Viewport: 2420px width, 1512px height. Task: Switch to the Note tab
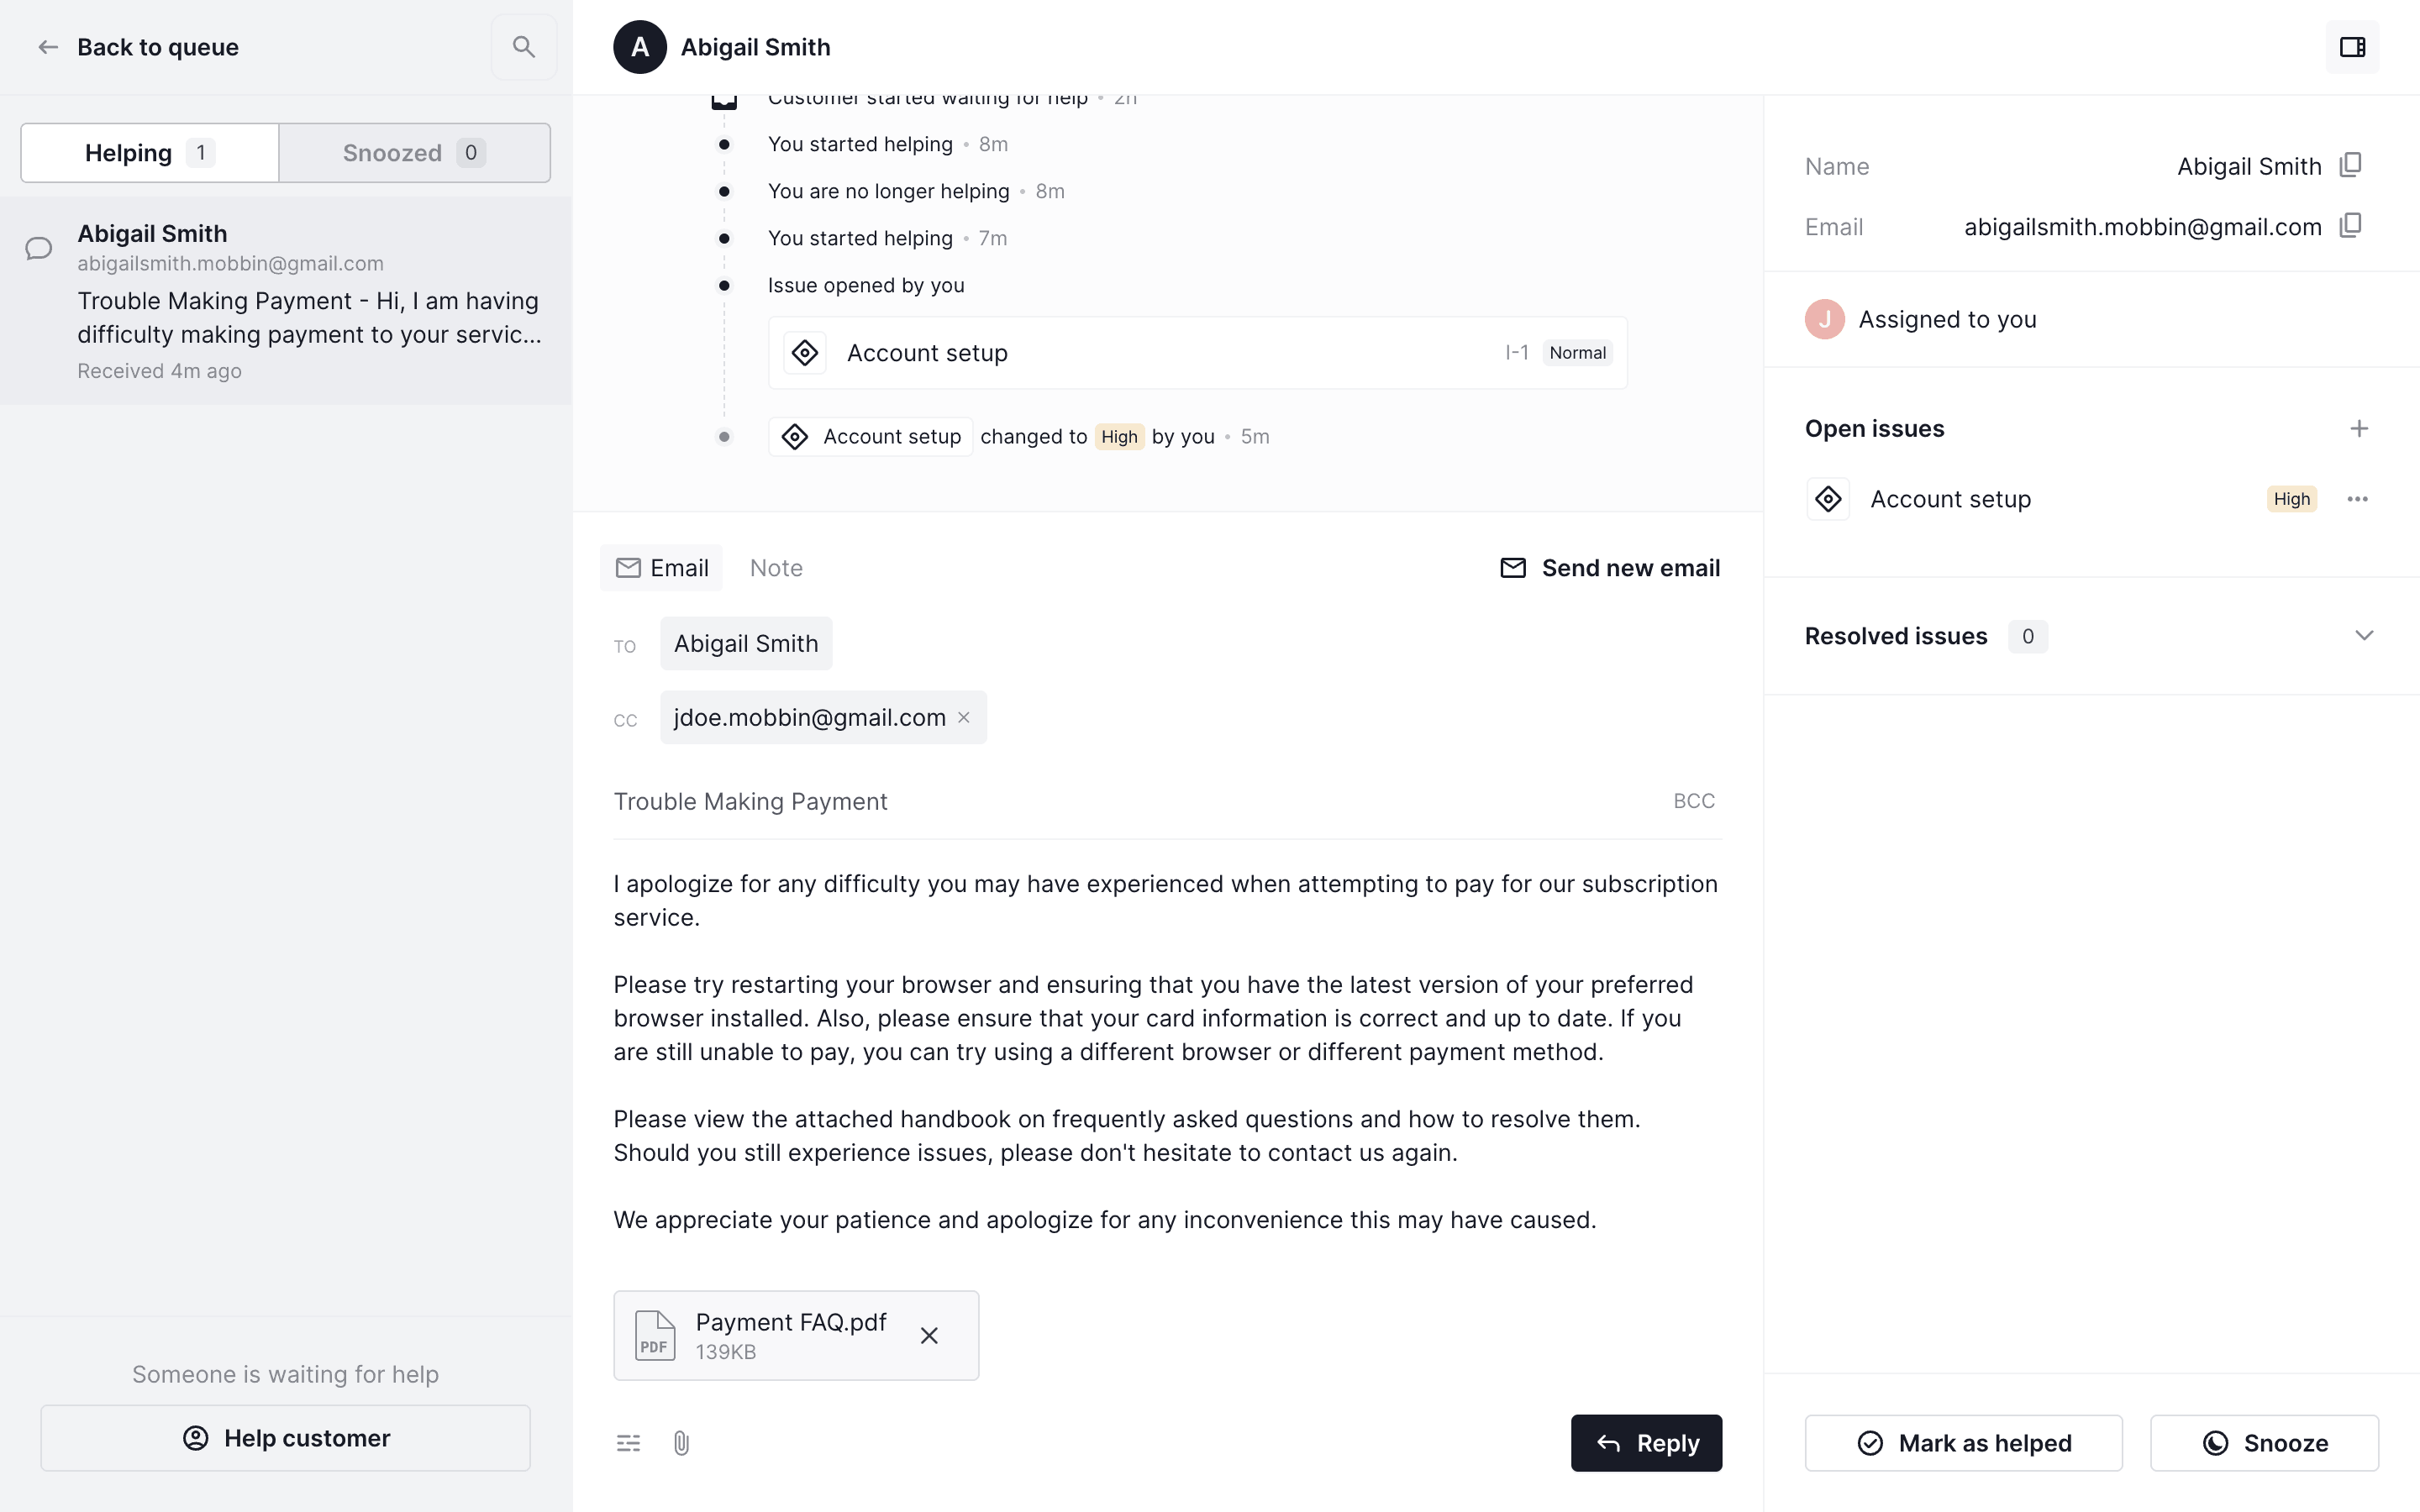tap(776, 568)
